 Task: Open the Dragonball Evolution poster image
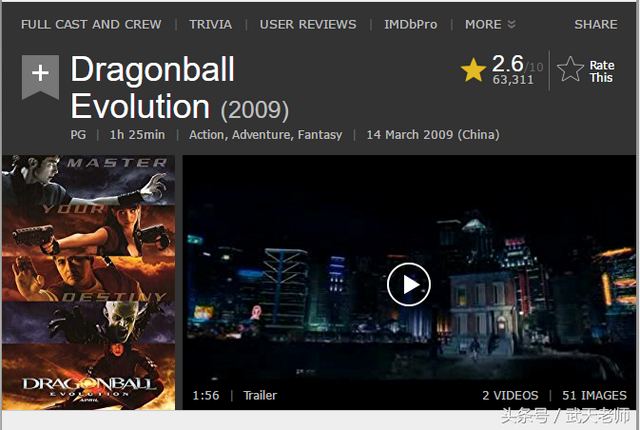89,282
